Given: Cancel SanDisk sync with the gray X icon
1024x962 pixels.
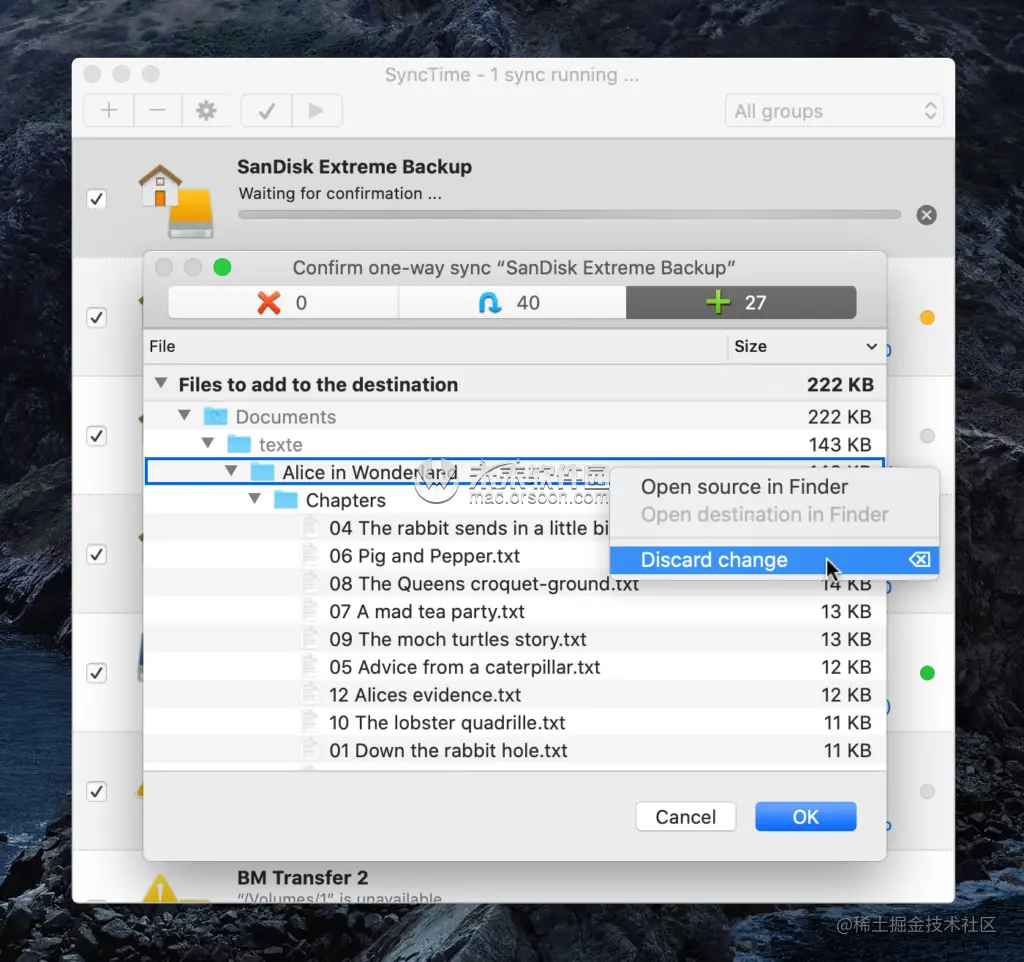Looking at the screenshot, I should [926, 215].
